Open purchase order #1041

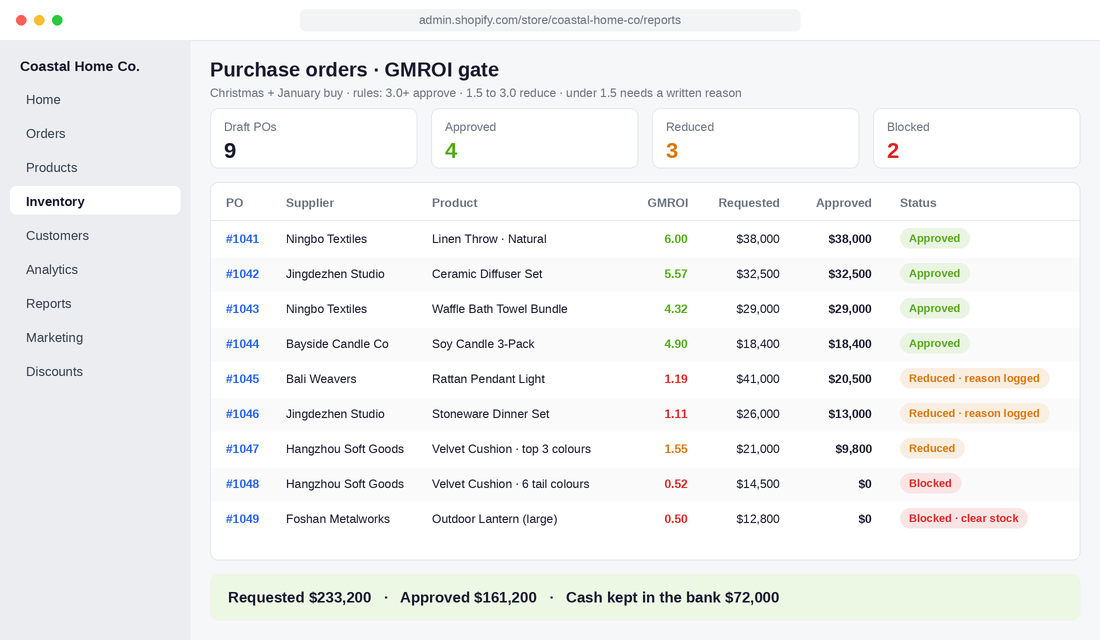tap(242, 239)
